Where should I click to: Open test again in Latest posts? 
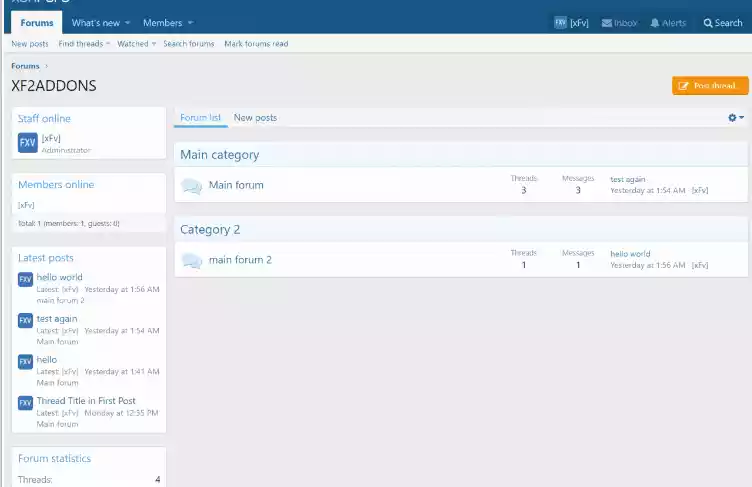[x=57, y=319]
